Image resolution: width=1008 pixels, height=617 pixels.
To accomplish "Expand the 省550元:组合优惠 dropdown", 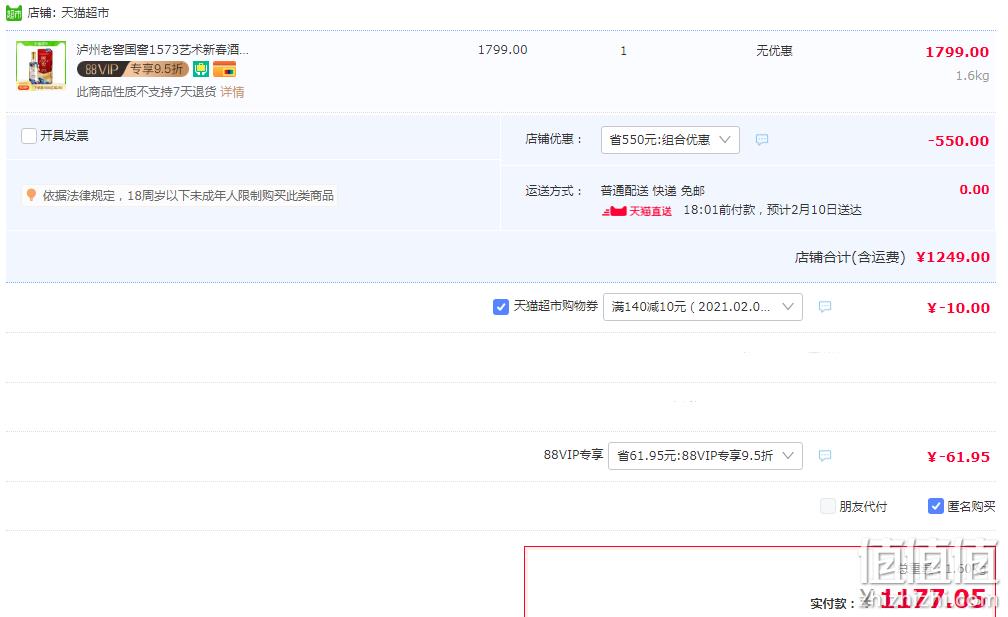I will [670, 139].
